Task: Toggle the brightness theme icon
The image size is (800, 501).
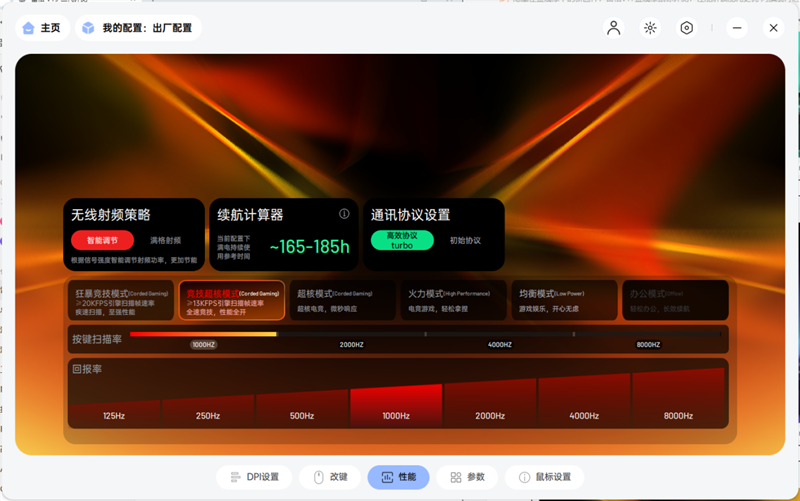Action: (x=650, y=28)
